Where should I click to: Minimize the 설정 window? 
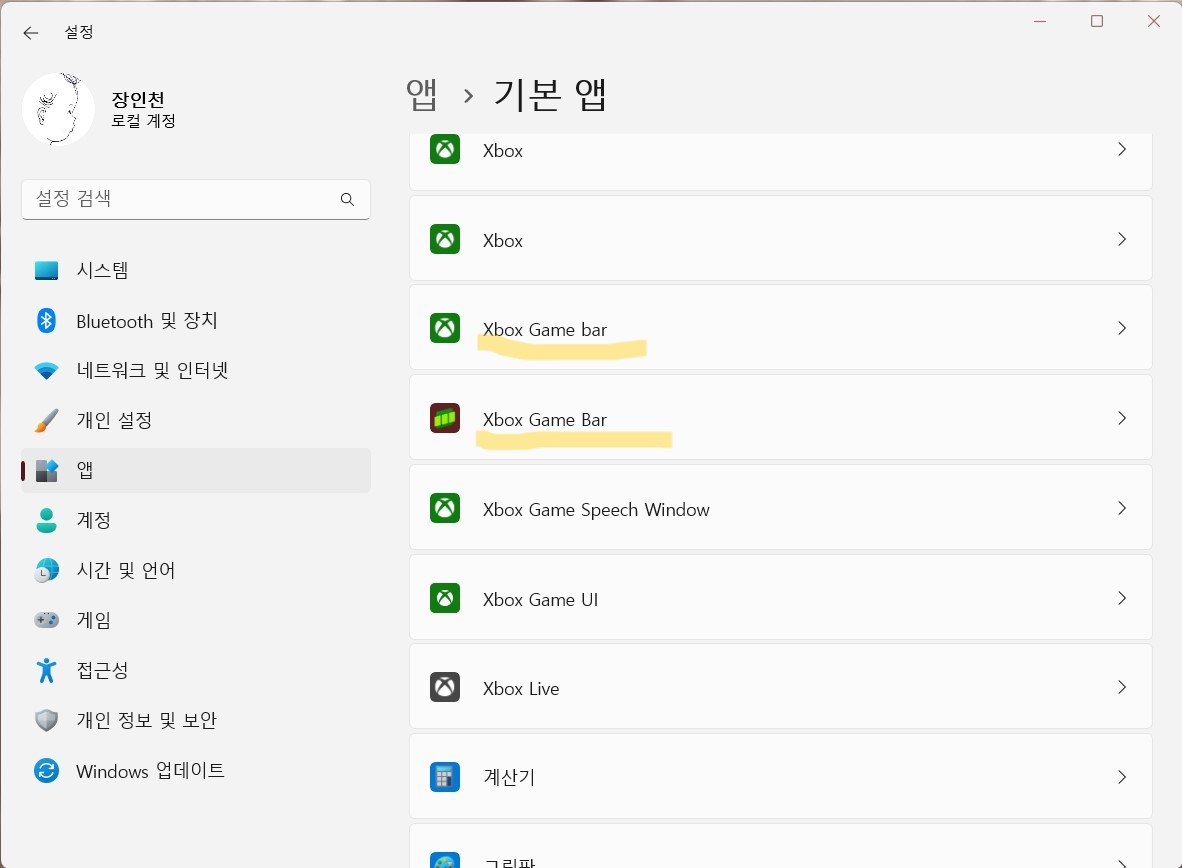tap(1040, 21)
